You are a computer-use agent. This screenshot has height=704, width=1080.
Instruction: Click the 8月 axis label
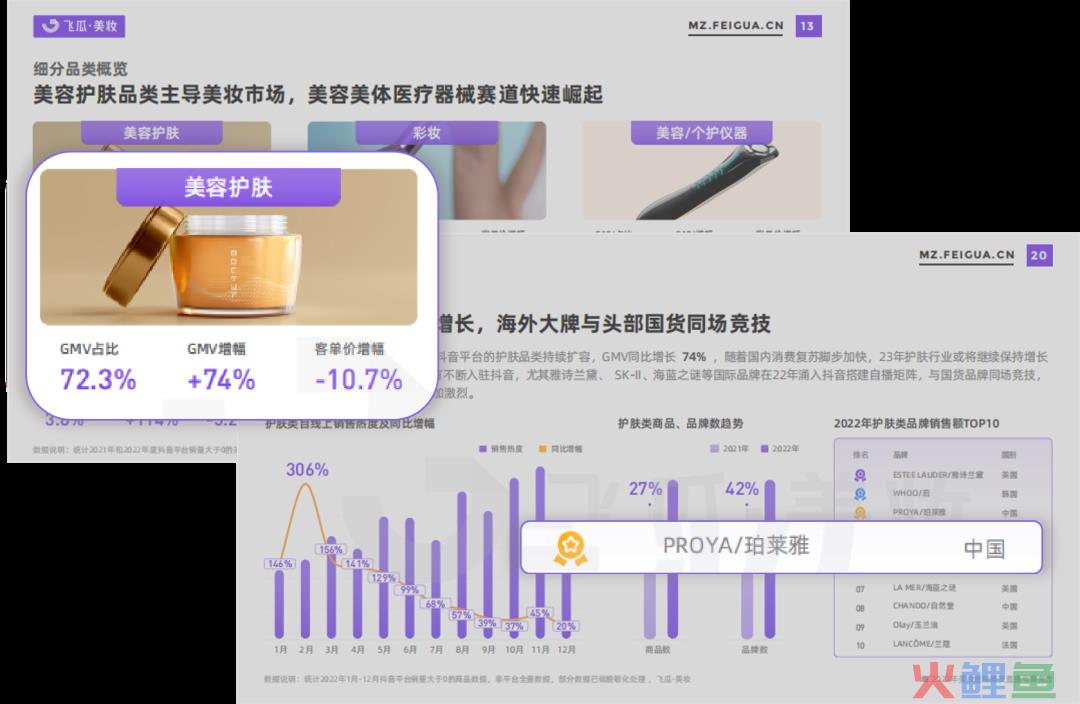click(x=462, y=650)
